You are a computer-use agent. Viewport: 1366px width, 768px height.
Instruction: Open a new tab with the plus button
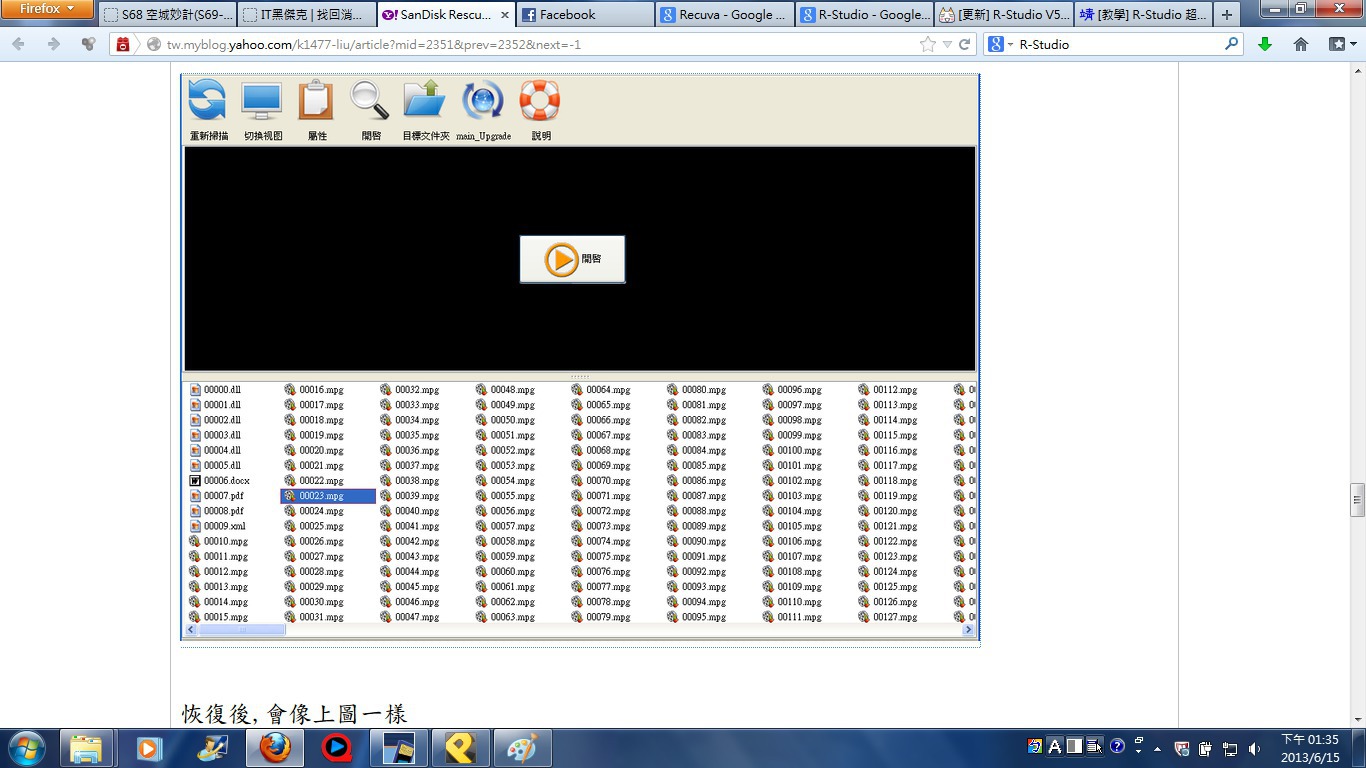1227,15
